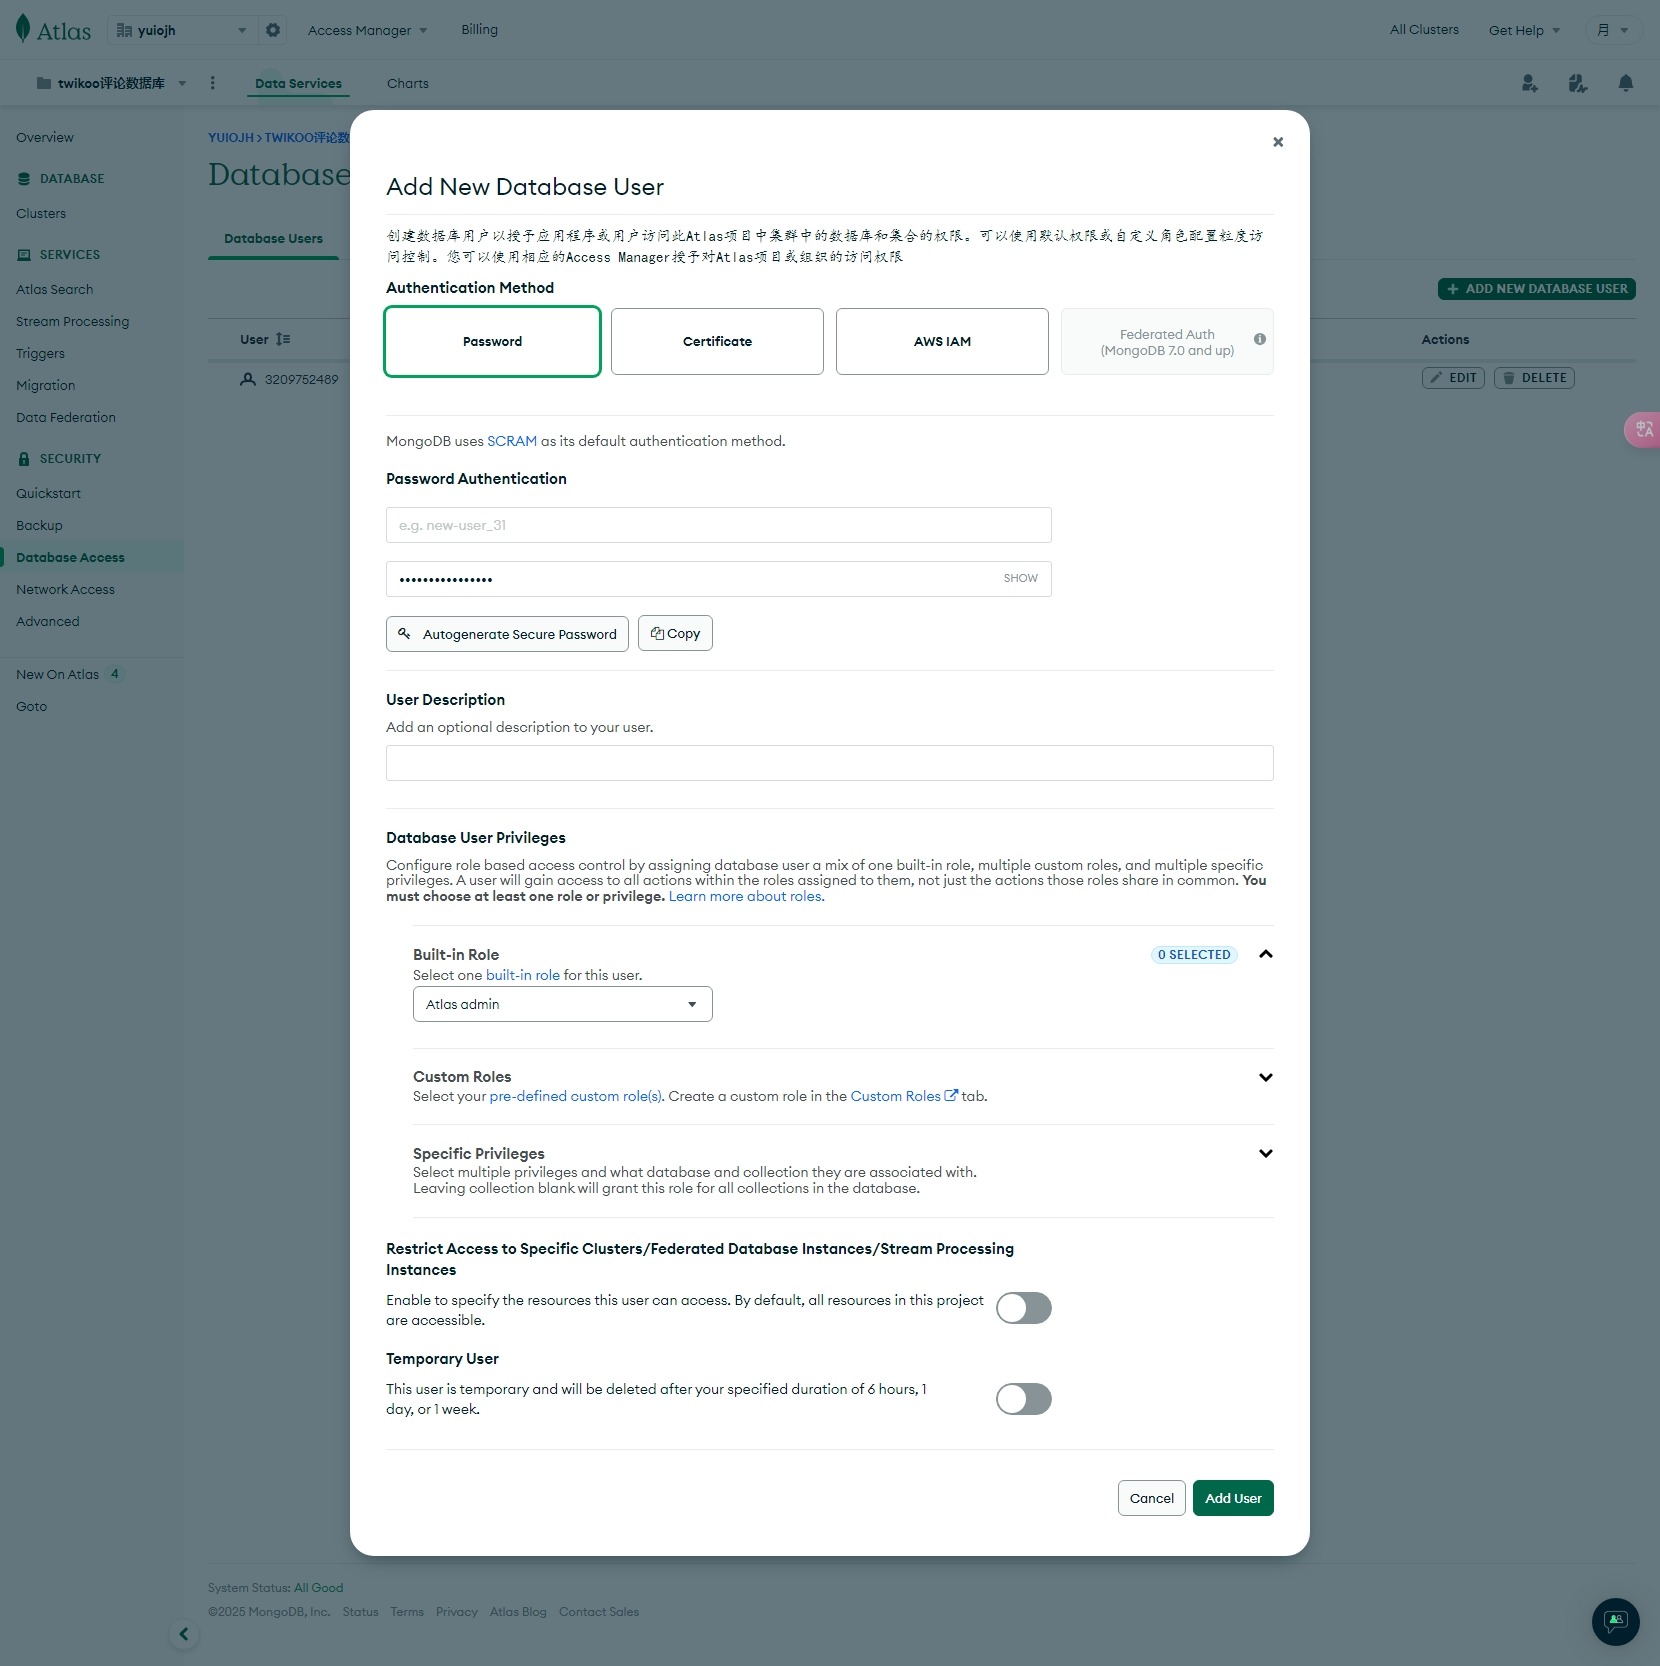Open project settings gear beside yuiojh selector
Screen dimensions: 1660x1666
pyautogui.click(x=272, y=30)
